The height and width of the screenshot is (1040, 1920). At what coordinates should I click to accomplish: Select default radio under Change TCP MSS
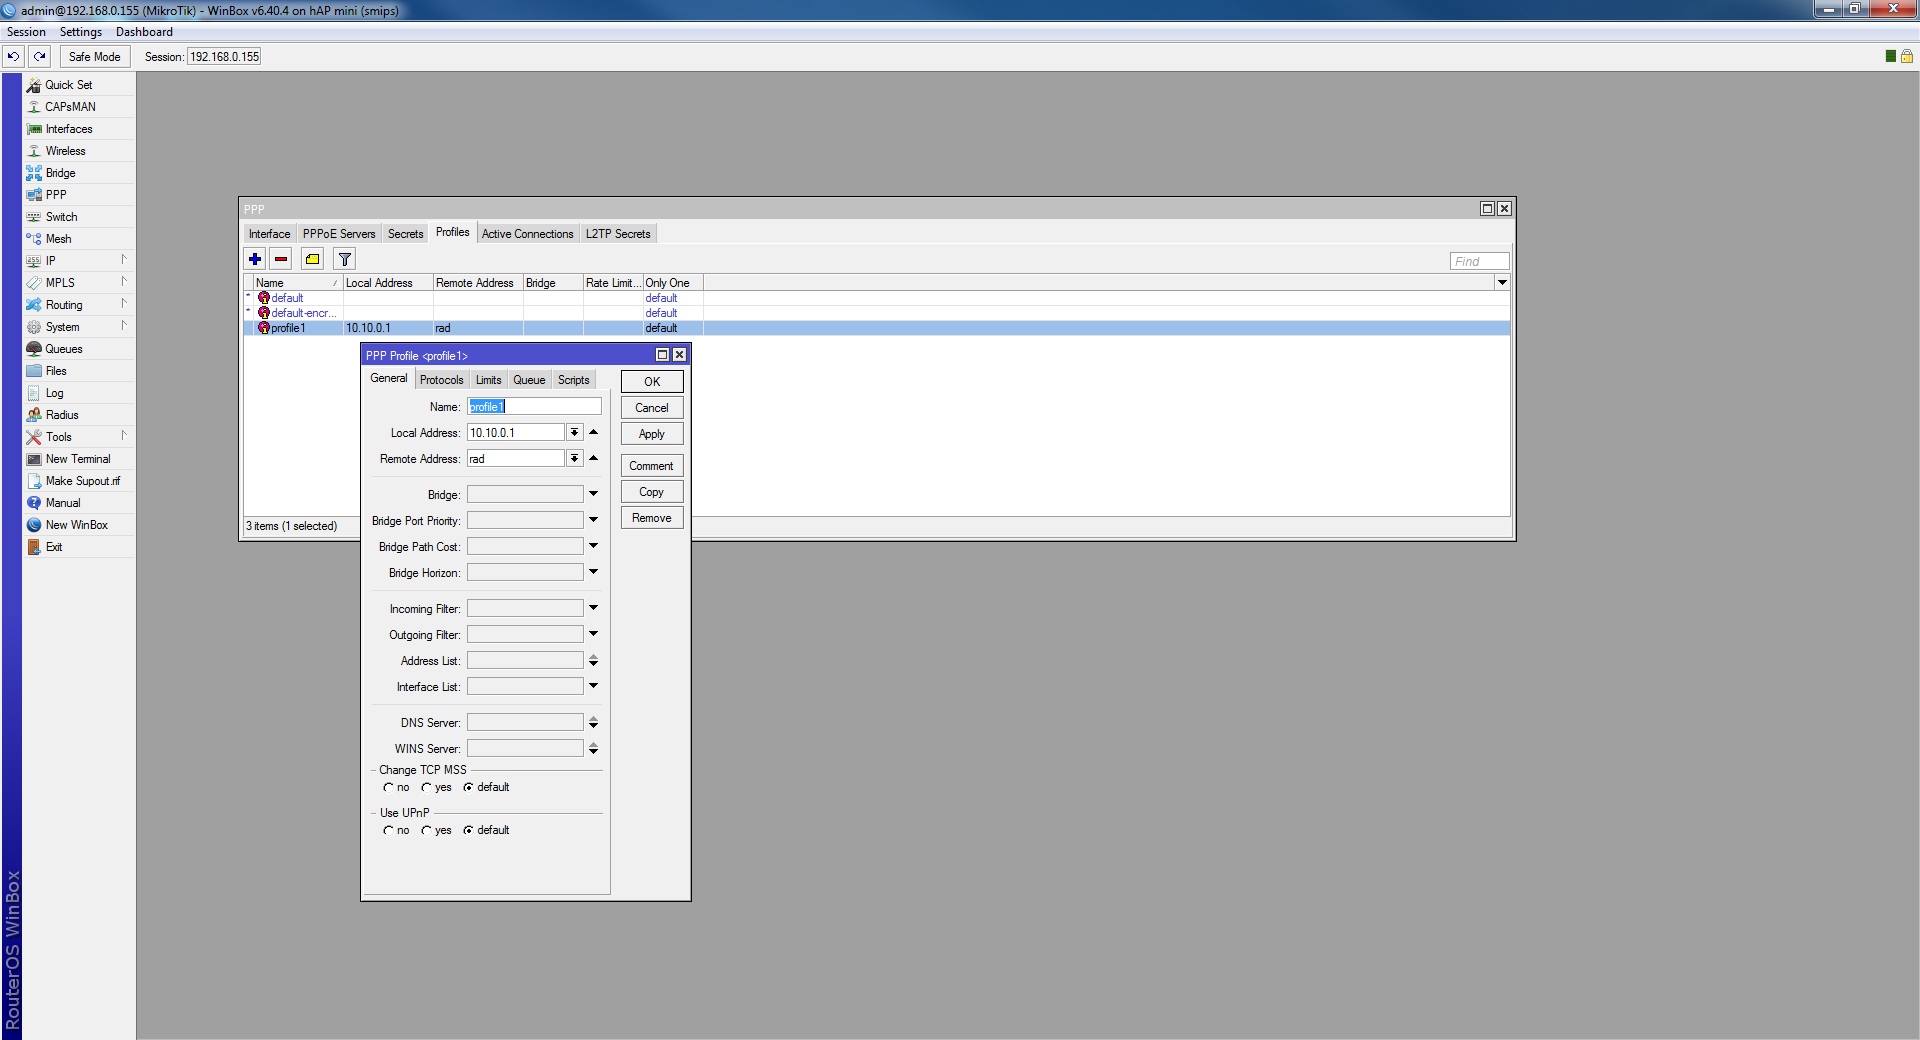468,787
